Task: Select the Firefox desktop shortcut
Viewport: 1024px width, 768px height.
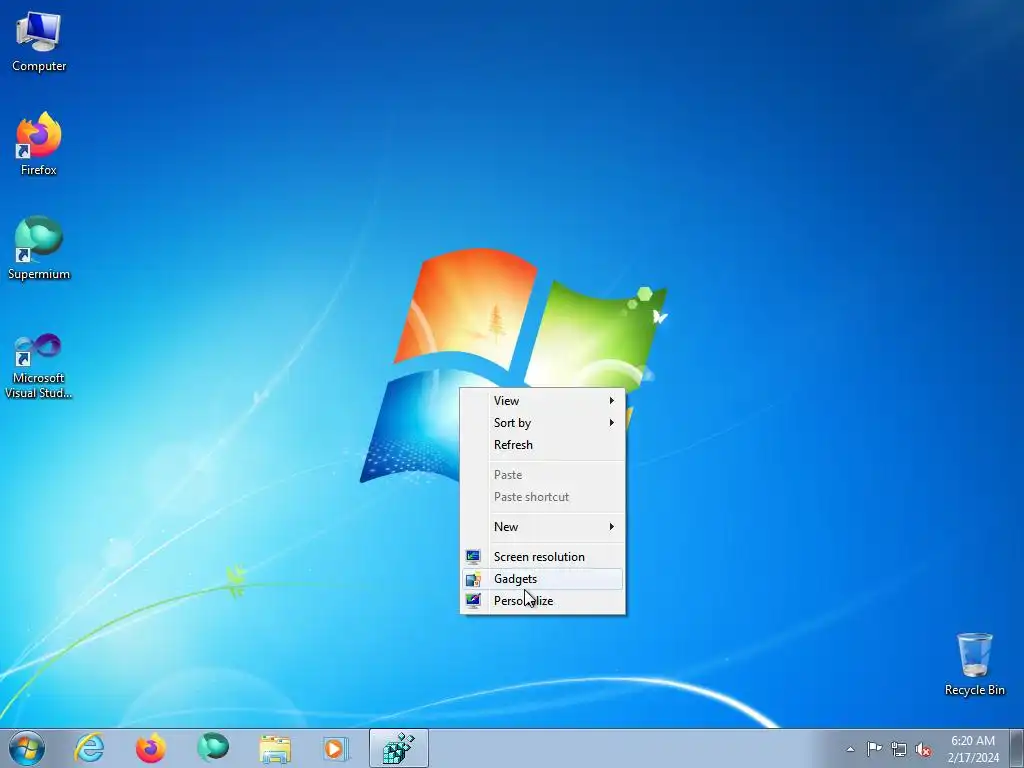Action: pyautogui.click(x=39, y=144)
